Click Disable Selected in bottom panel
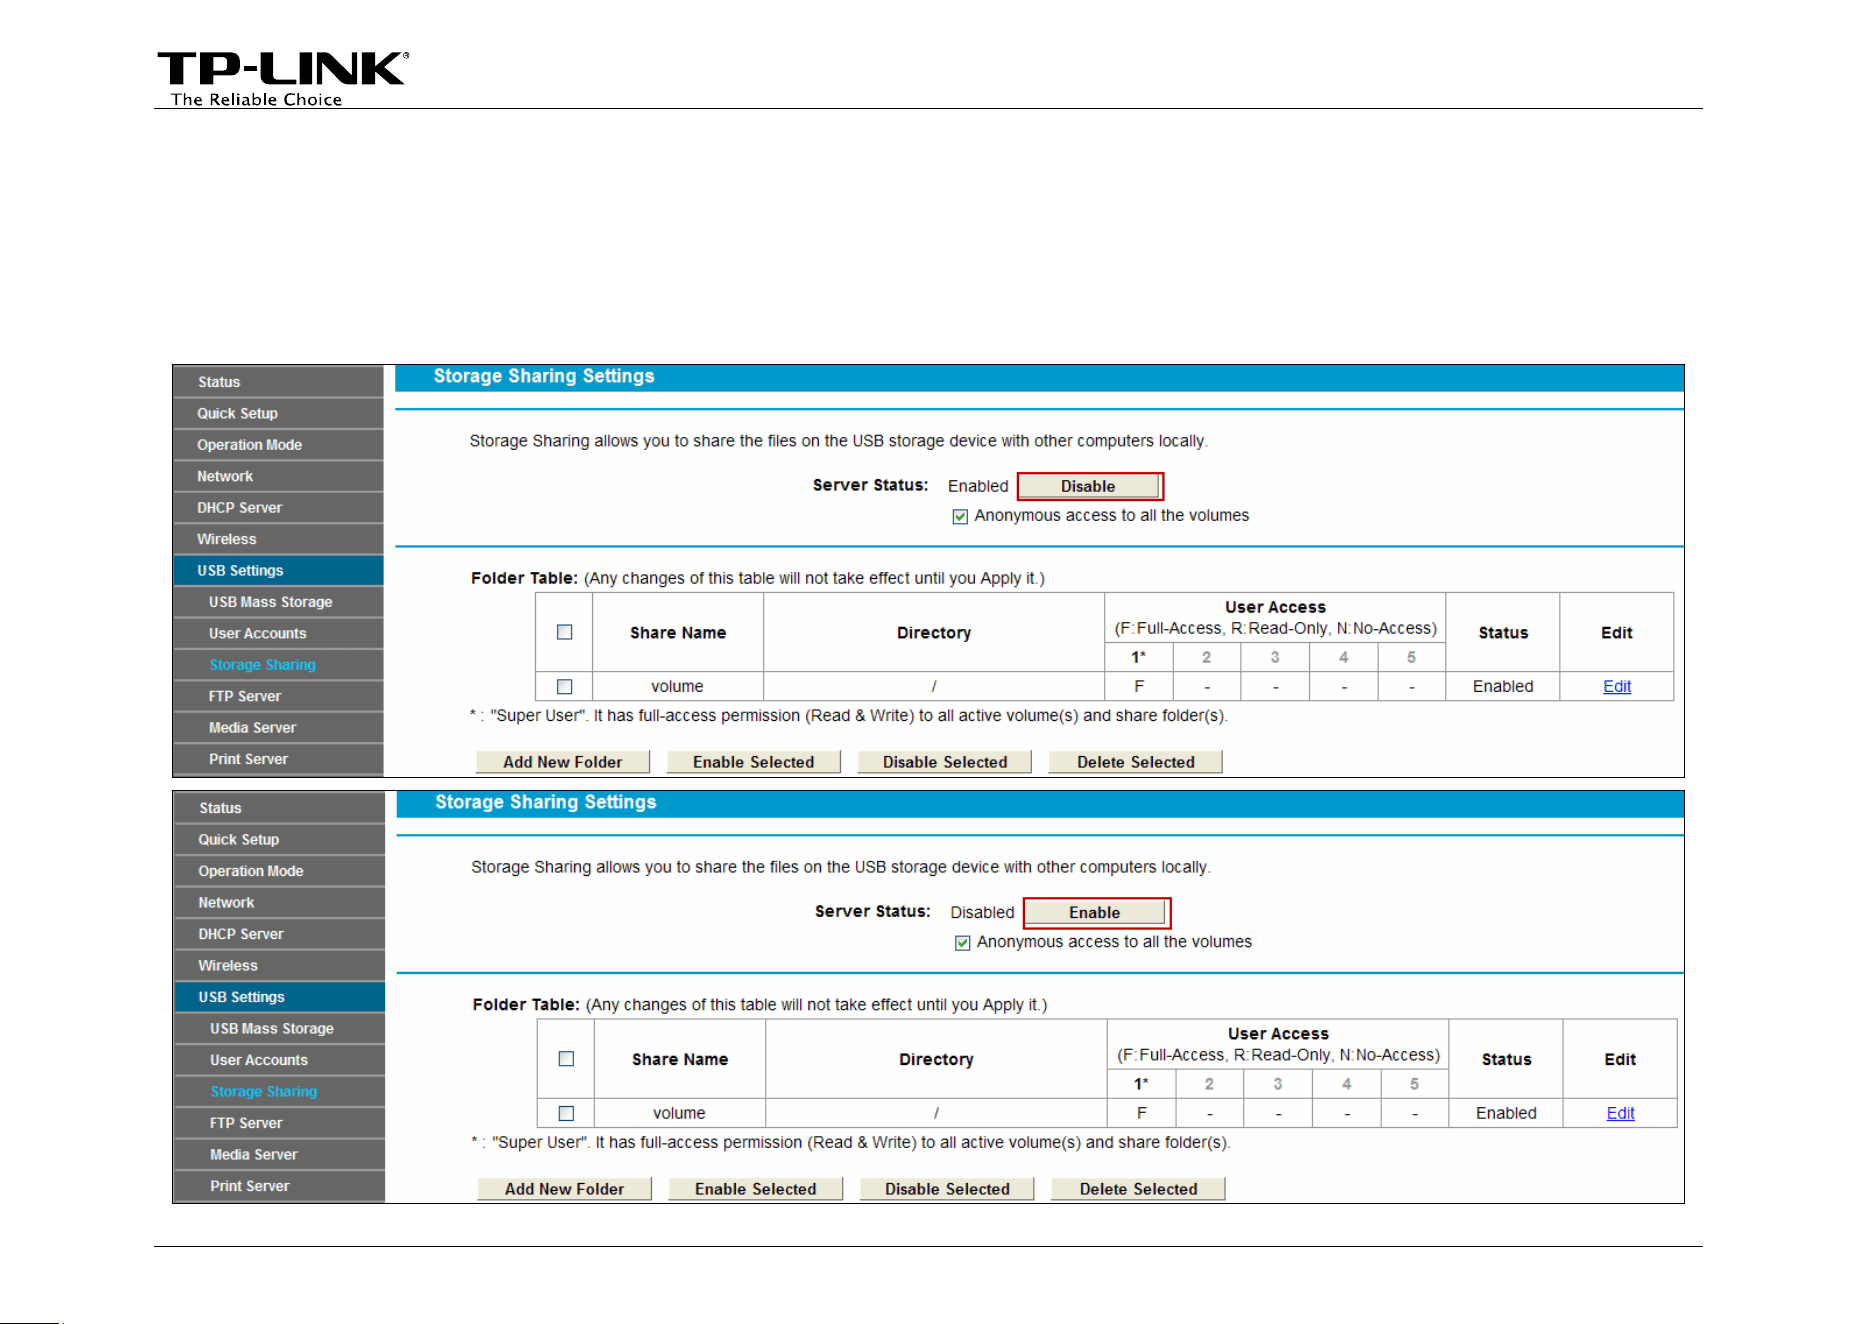This screenshot has width=1872, height=1324. coord(947,1189)
